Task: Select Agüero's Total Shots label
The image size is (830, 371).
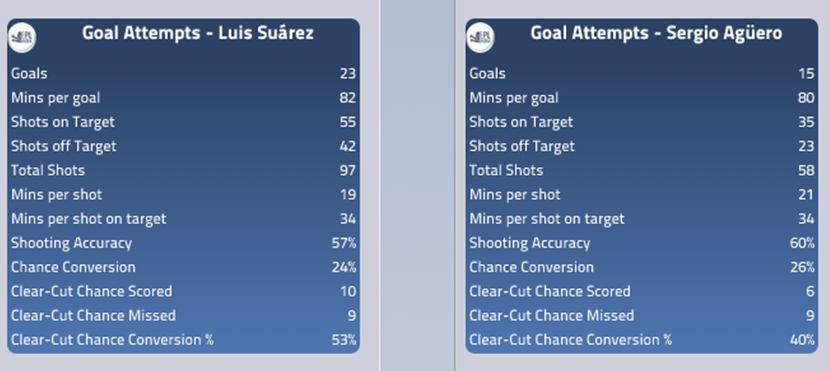Action: 506,170
